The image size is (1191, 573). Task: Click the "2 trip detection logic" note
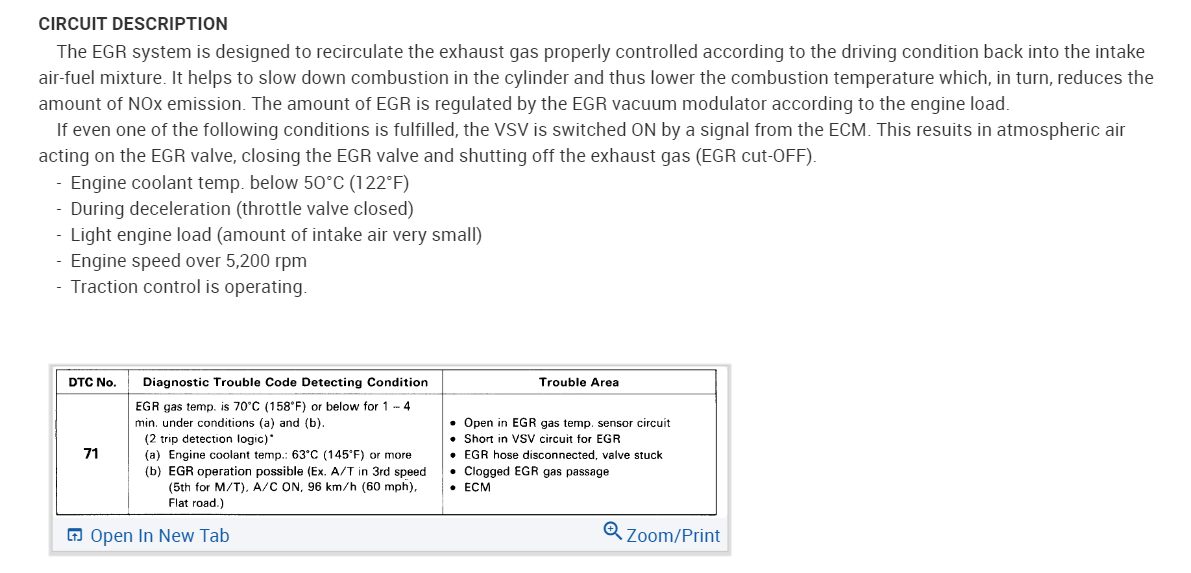click(x=210, y=439)
